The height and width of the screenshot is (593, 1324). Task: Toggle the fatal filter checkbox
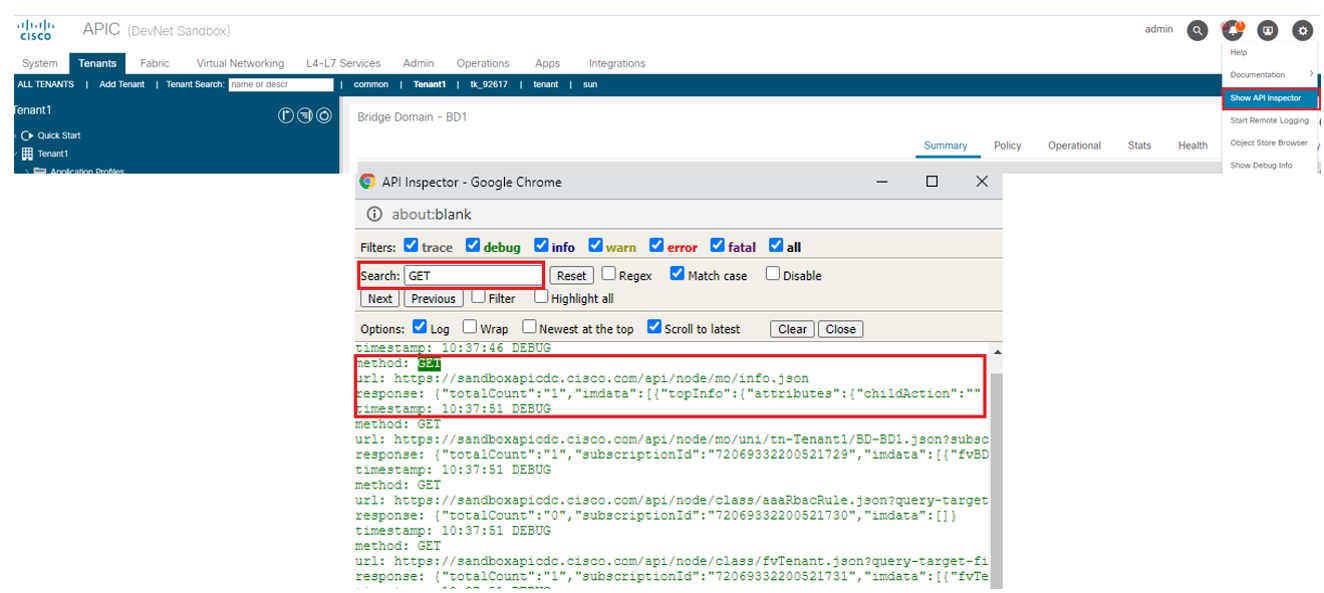[x=717, y=245]
